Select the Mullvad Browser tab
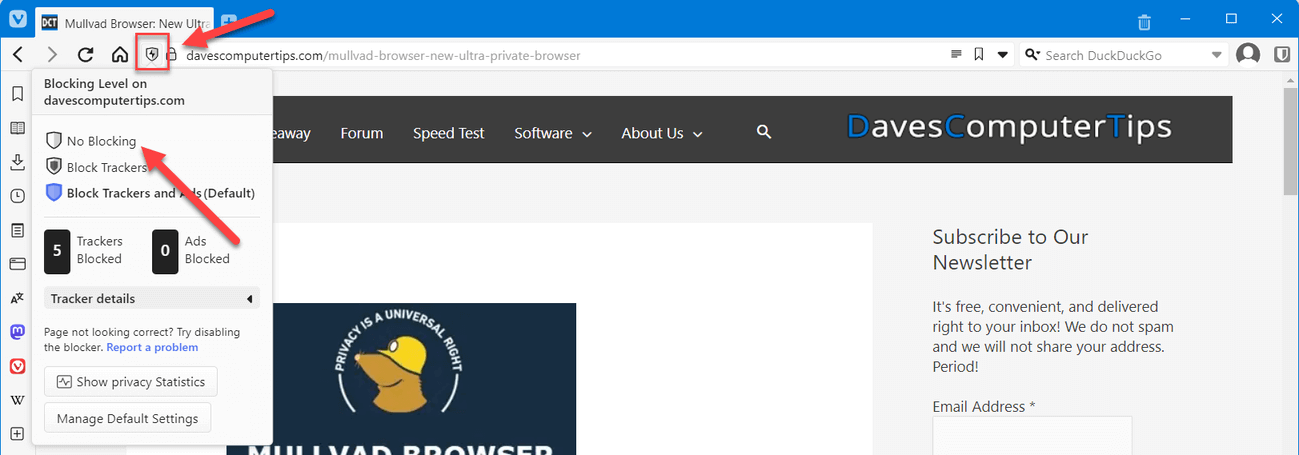 127,21
